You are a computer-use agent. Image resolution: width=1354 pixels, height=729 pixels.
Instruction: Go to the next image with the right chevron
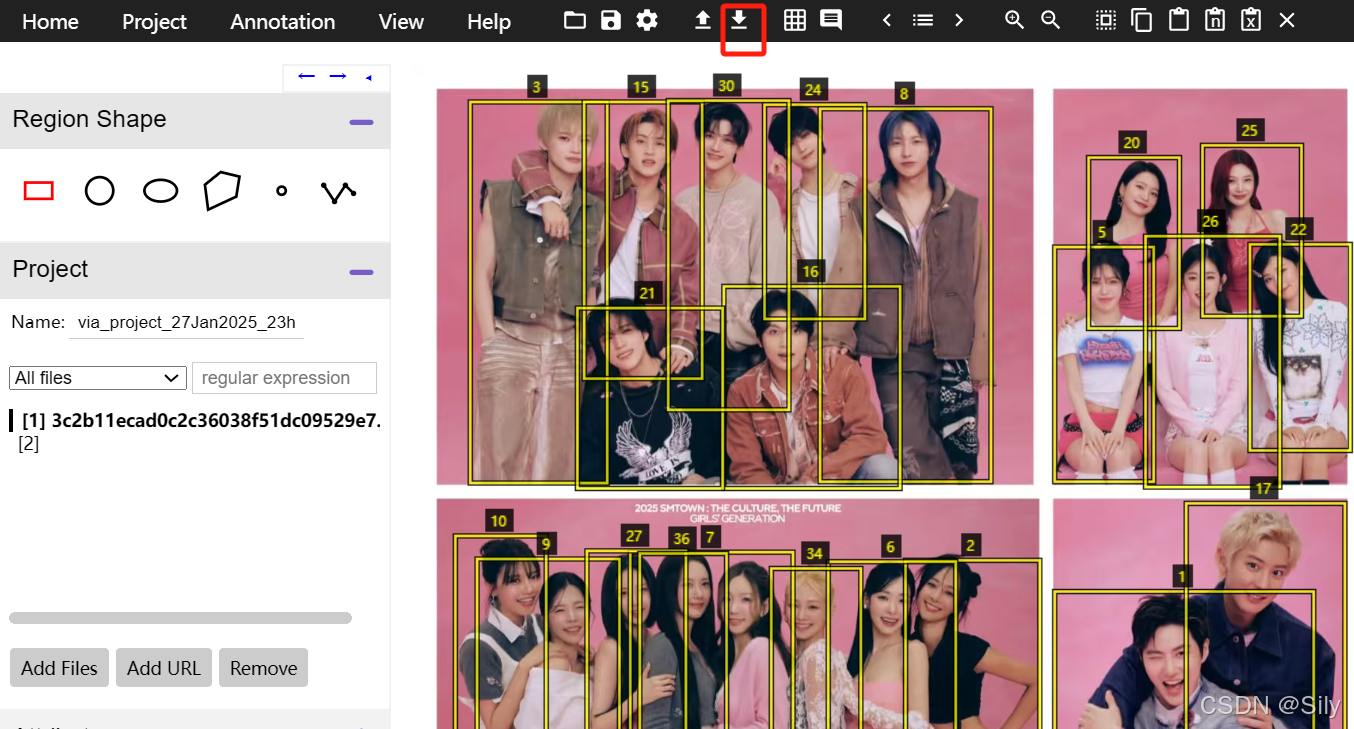pos(959,20)
